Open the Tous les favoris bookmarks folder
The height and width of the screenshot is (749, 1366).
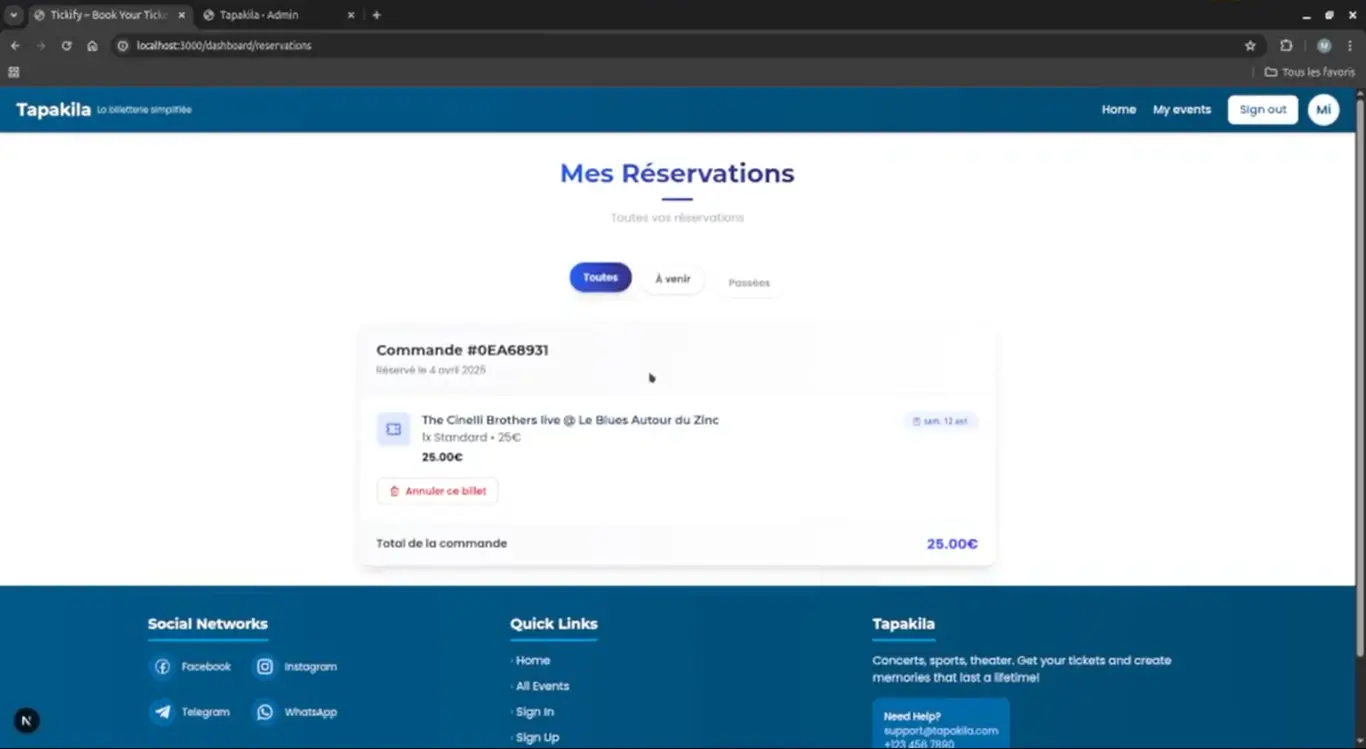pos(1310,72)
